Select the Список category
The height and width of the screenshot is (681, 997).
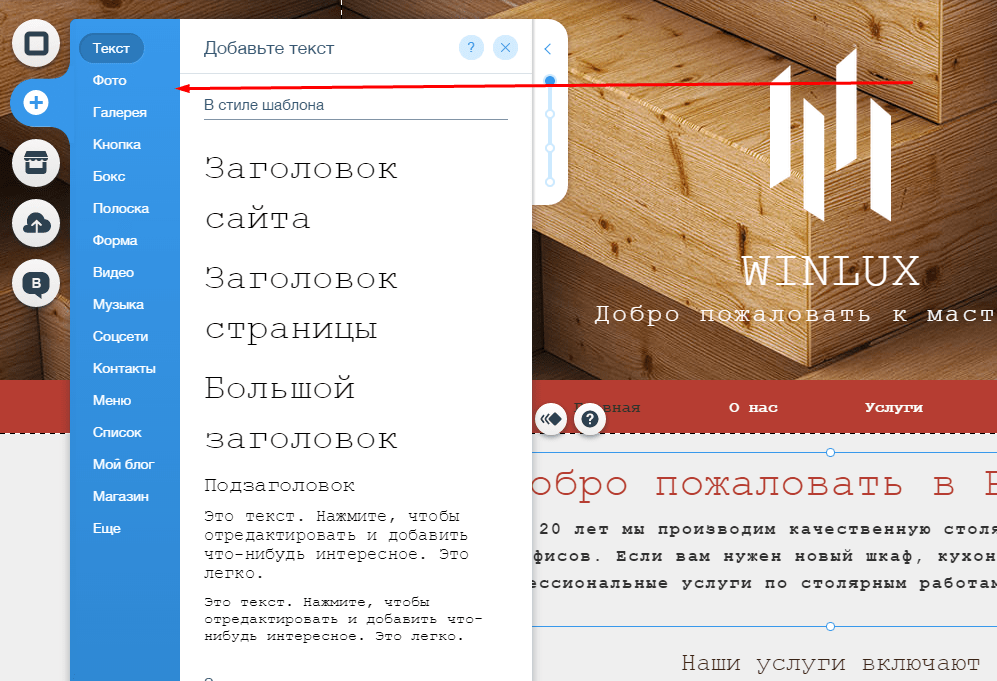[117, 432]
